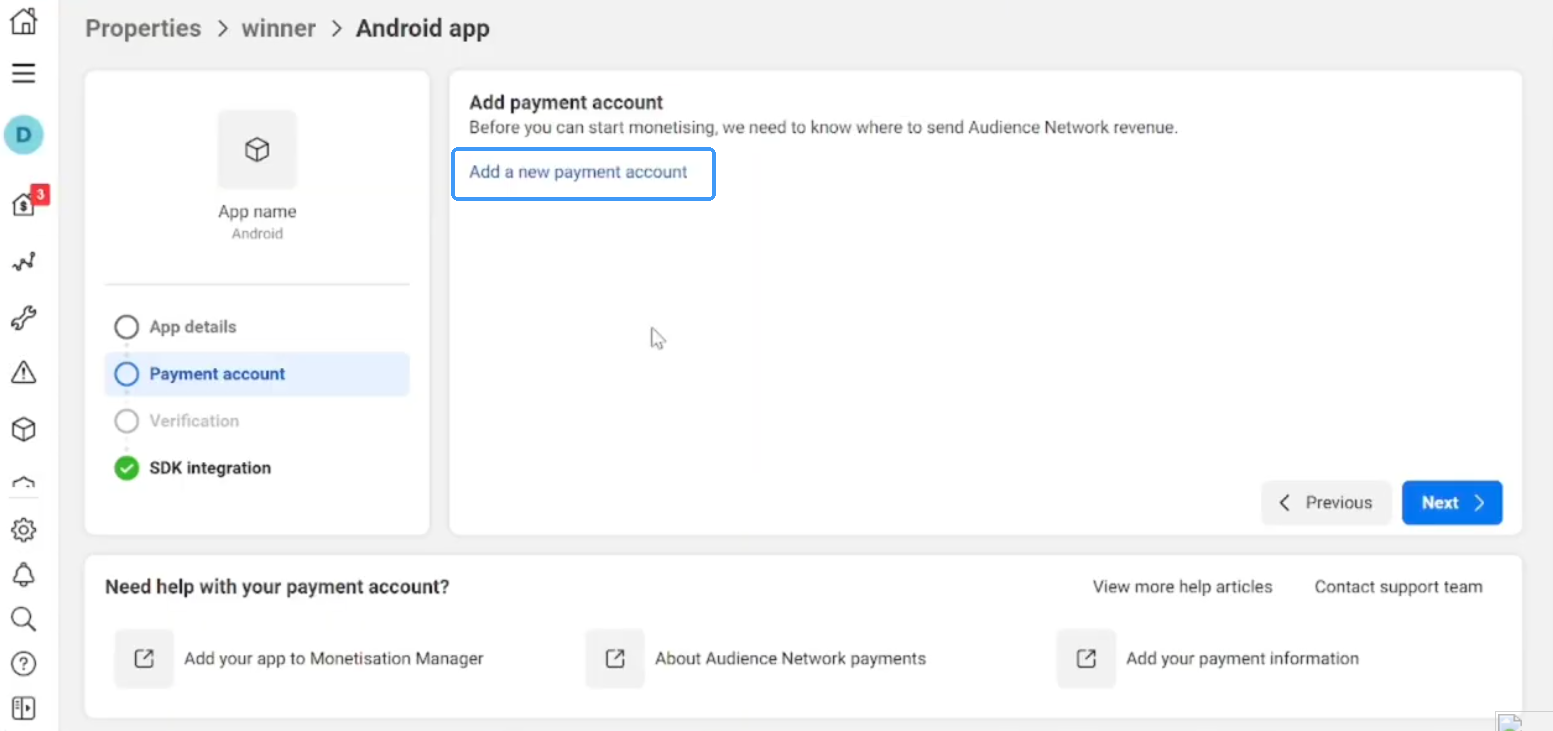Open the account avatar labeled D
The width and height of the screenshot is (1553, 731).
click(23, 134)
